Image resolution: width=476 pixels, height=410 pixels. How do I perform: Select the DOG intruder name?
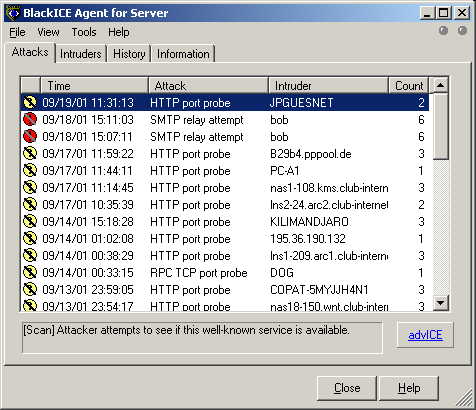coord(282,273)
